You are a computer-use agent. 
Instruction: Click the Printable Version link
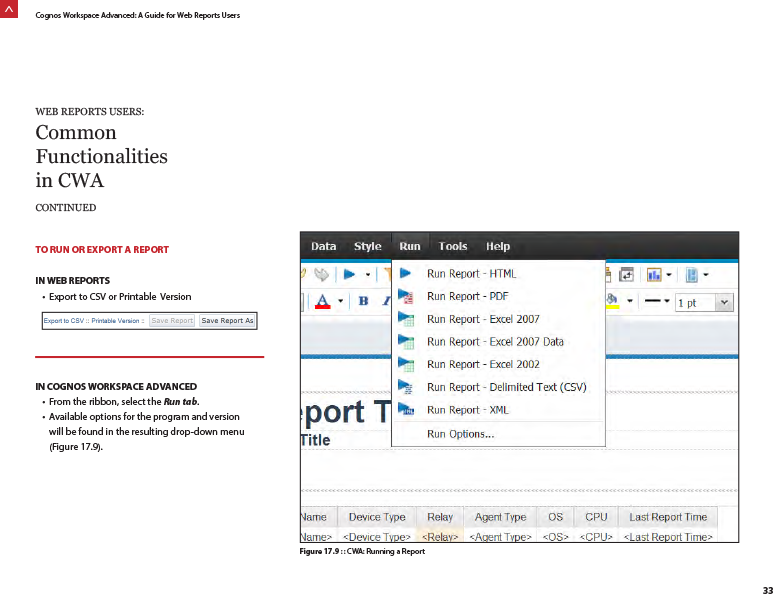point(115,320)
